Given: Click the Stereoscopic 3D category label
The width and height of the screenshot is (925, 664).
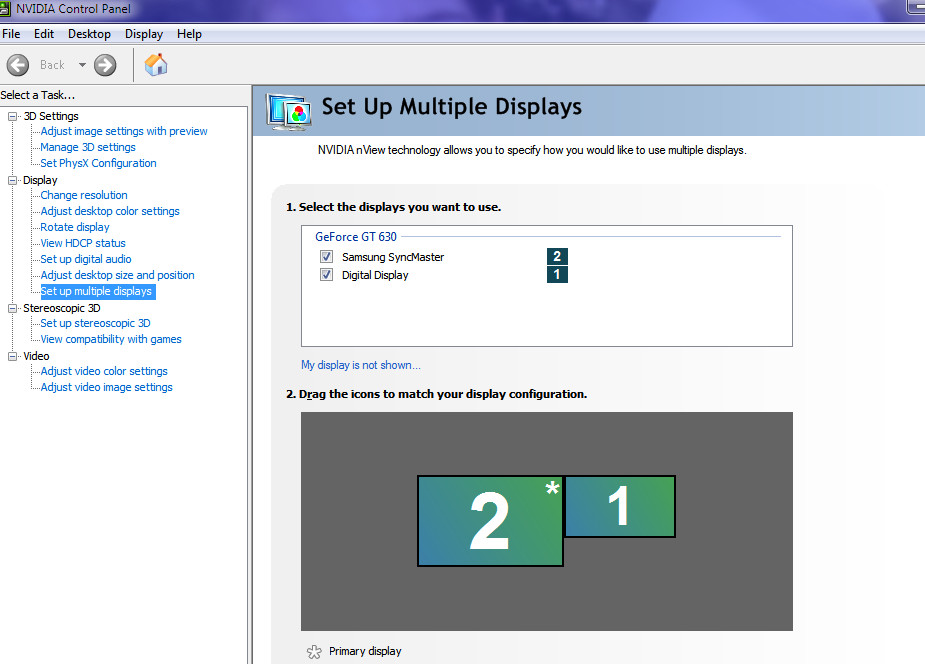Looking at the screenshot, I should (62, 308).
